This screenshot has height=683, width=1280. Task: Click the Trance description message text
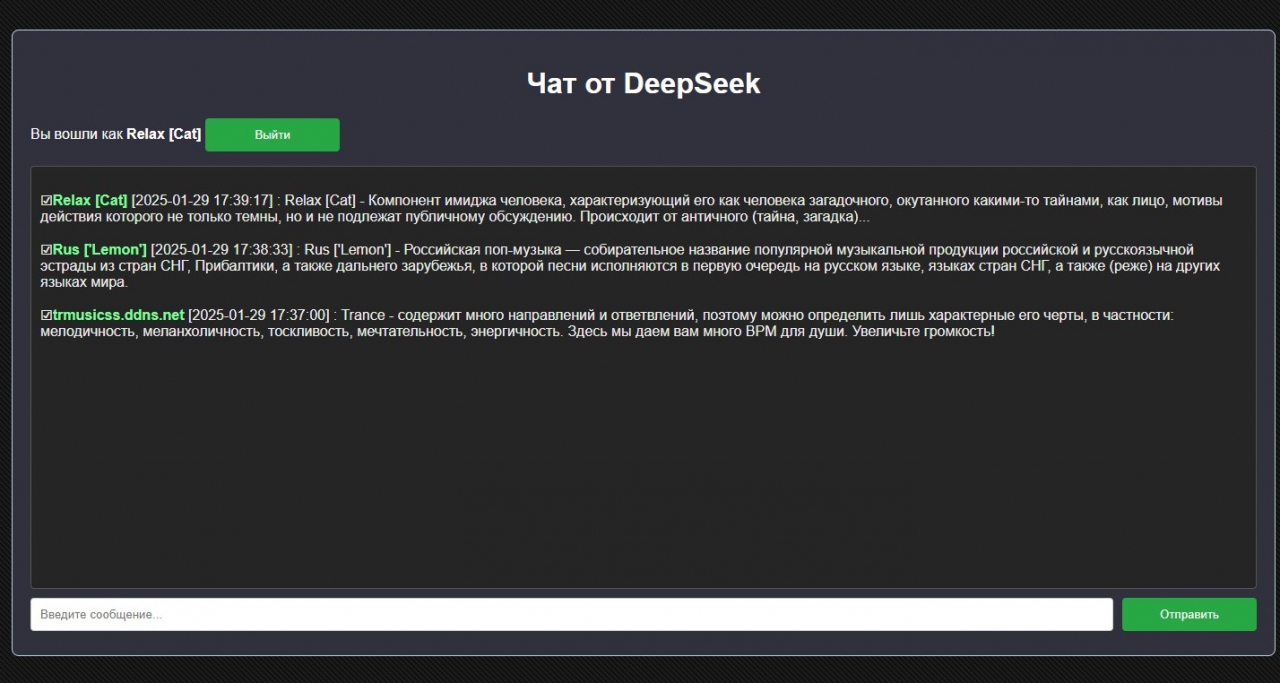pos(607,323)
